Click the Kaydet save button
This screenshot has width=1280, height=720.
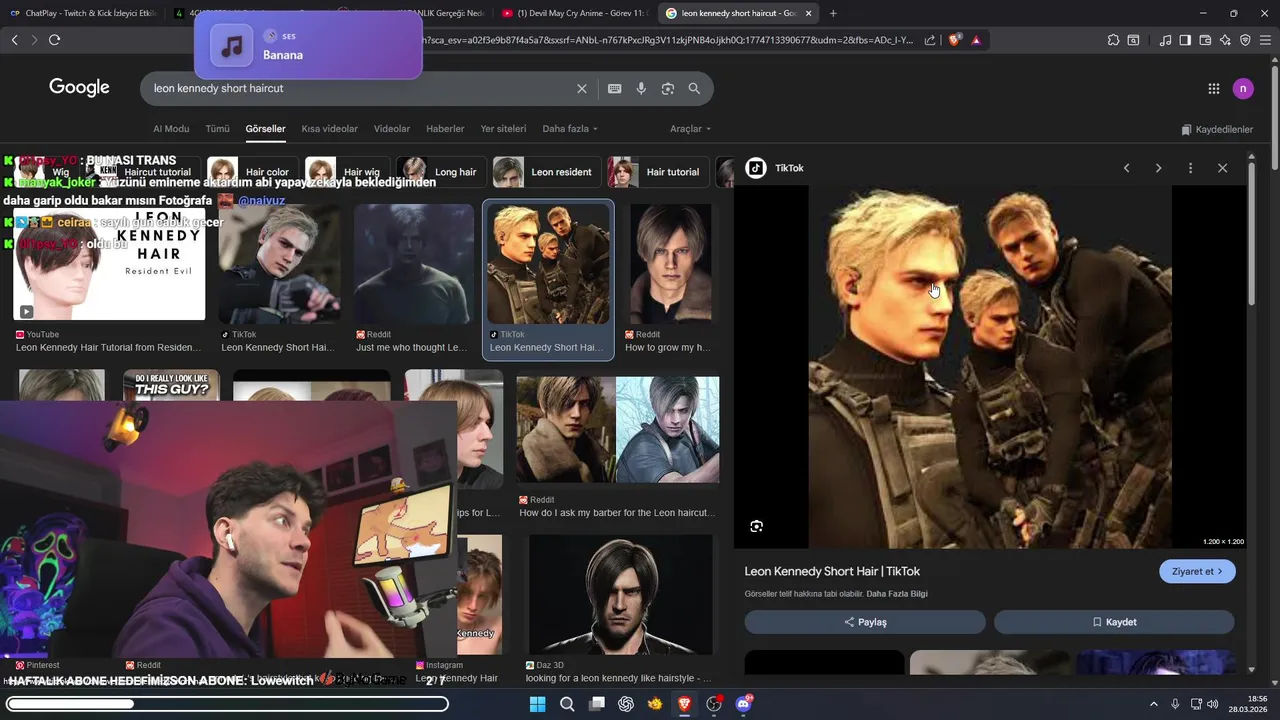click(1114, 622)
